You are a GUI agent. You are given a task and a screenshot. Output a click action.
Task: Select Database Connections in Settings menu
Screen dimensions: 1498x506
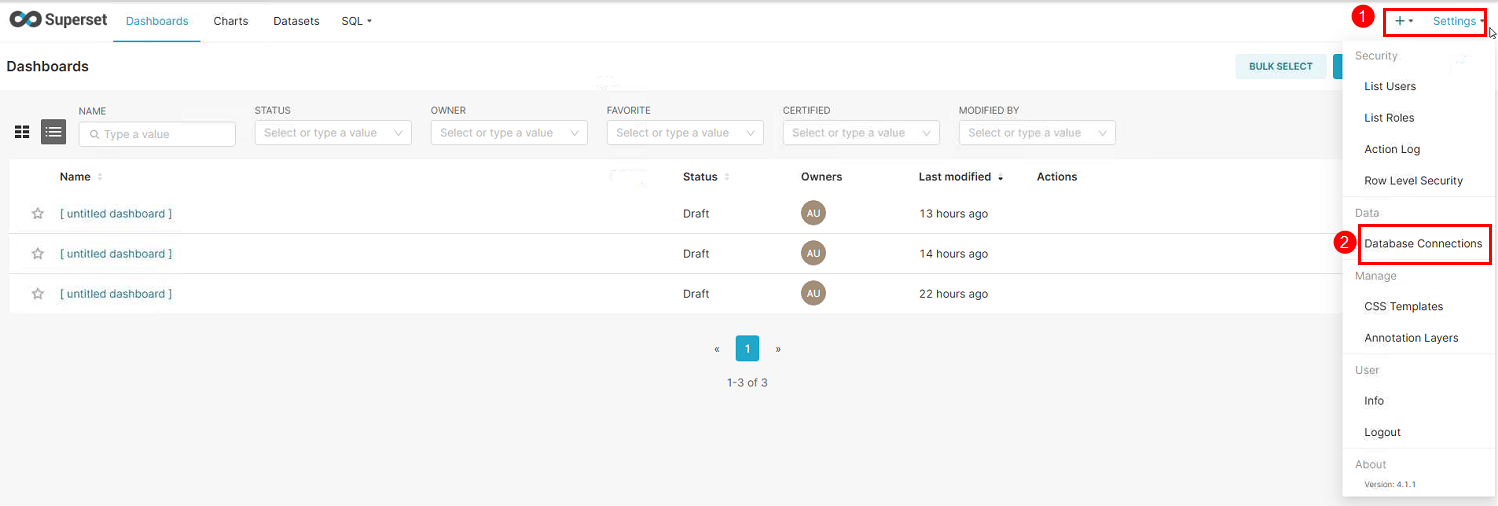pyautogui.click(x=1423, y=244)
